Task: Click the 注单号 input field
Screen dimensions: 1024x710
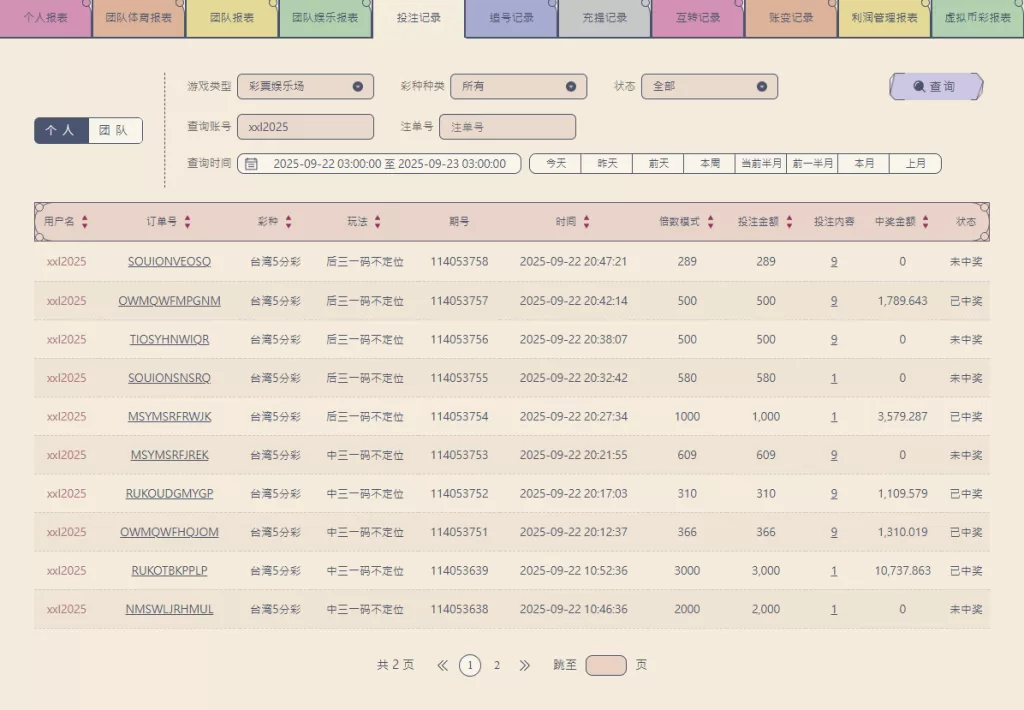Action: (507, 127)
